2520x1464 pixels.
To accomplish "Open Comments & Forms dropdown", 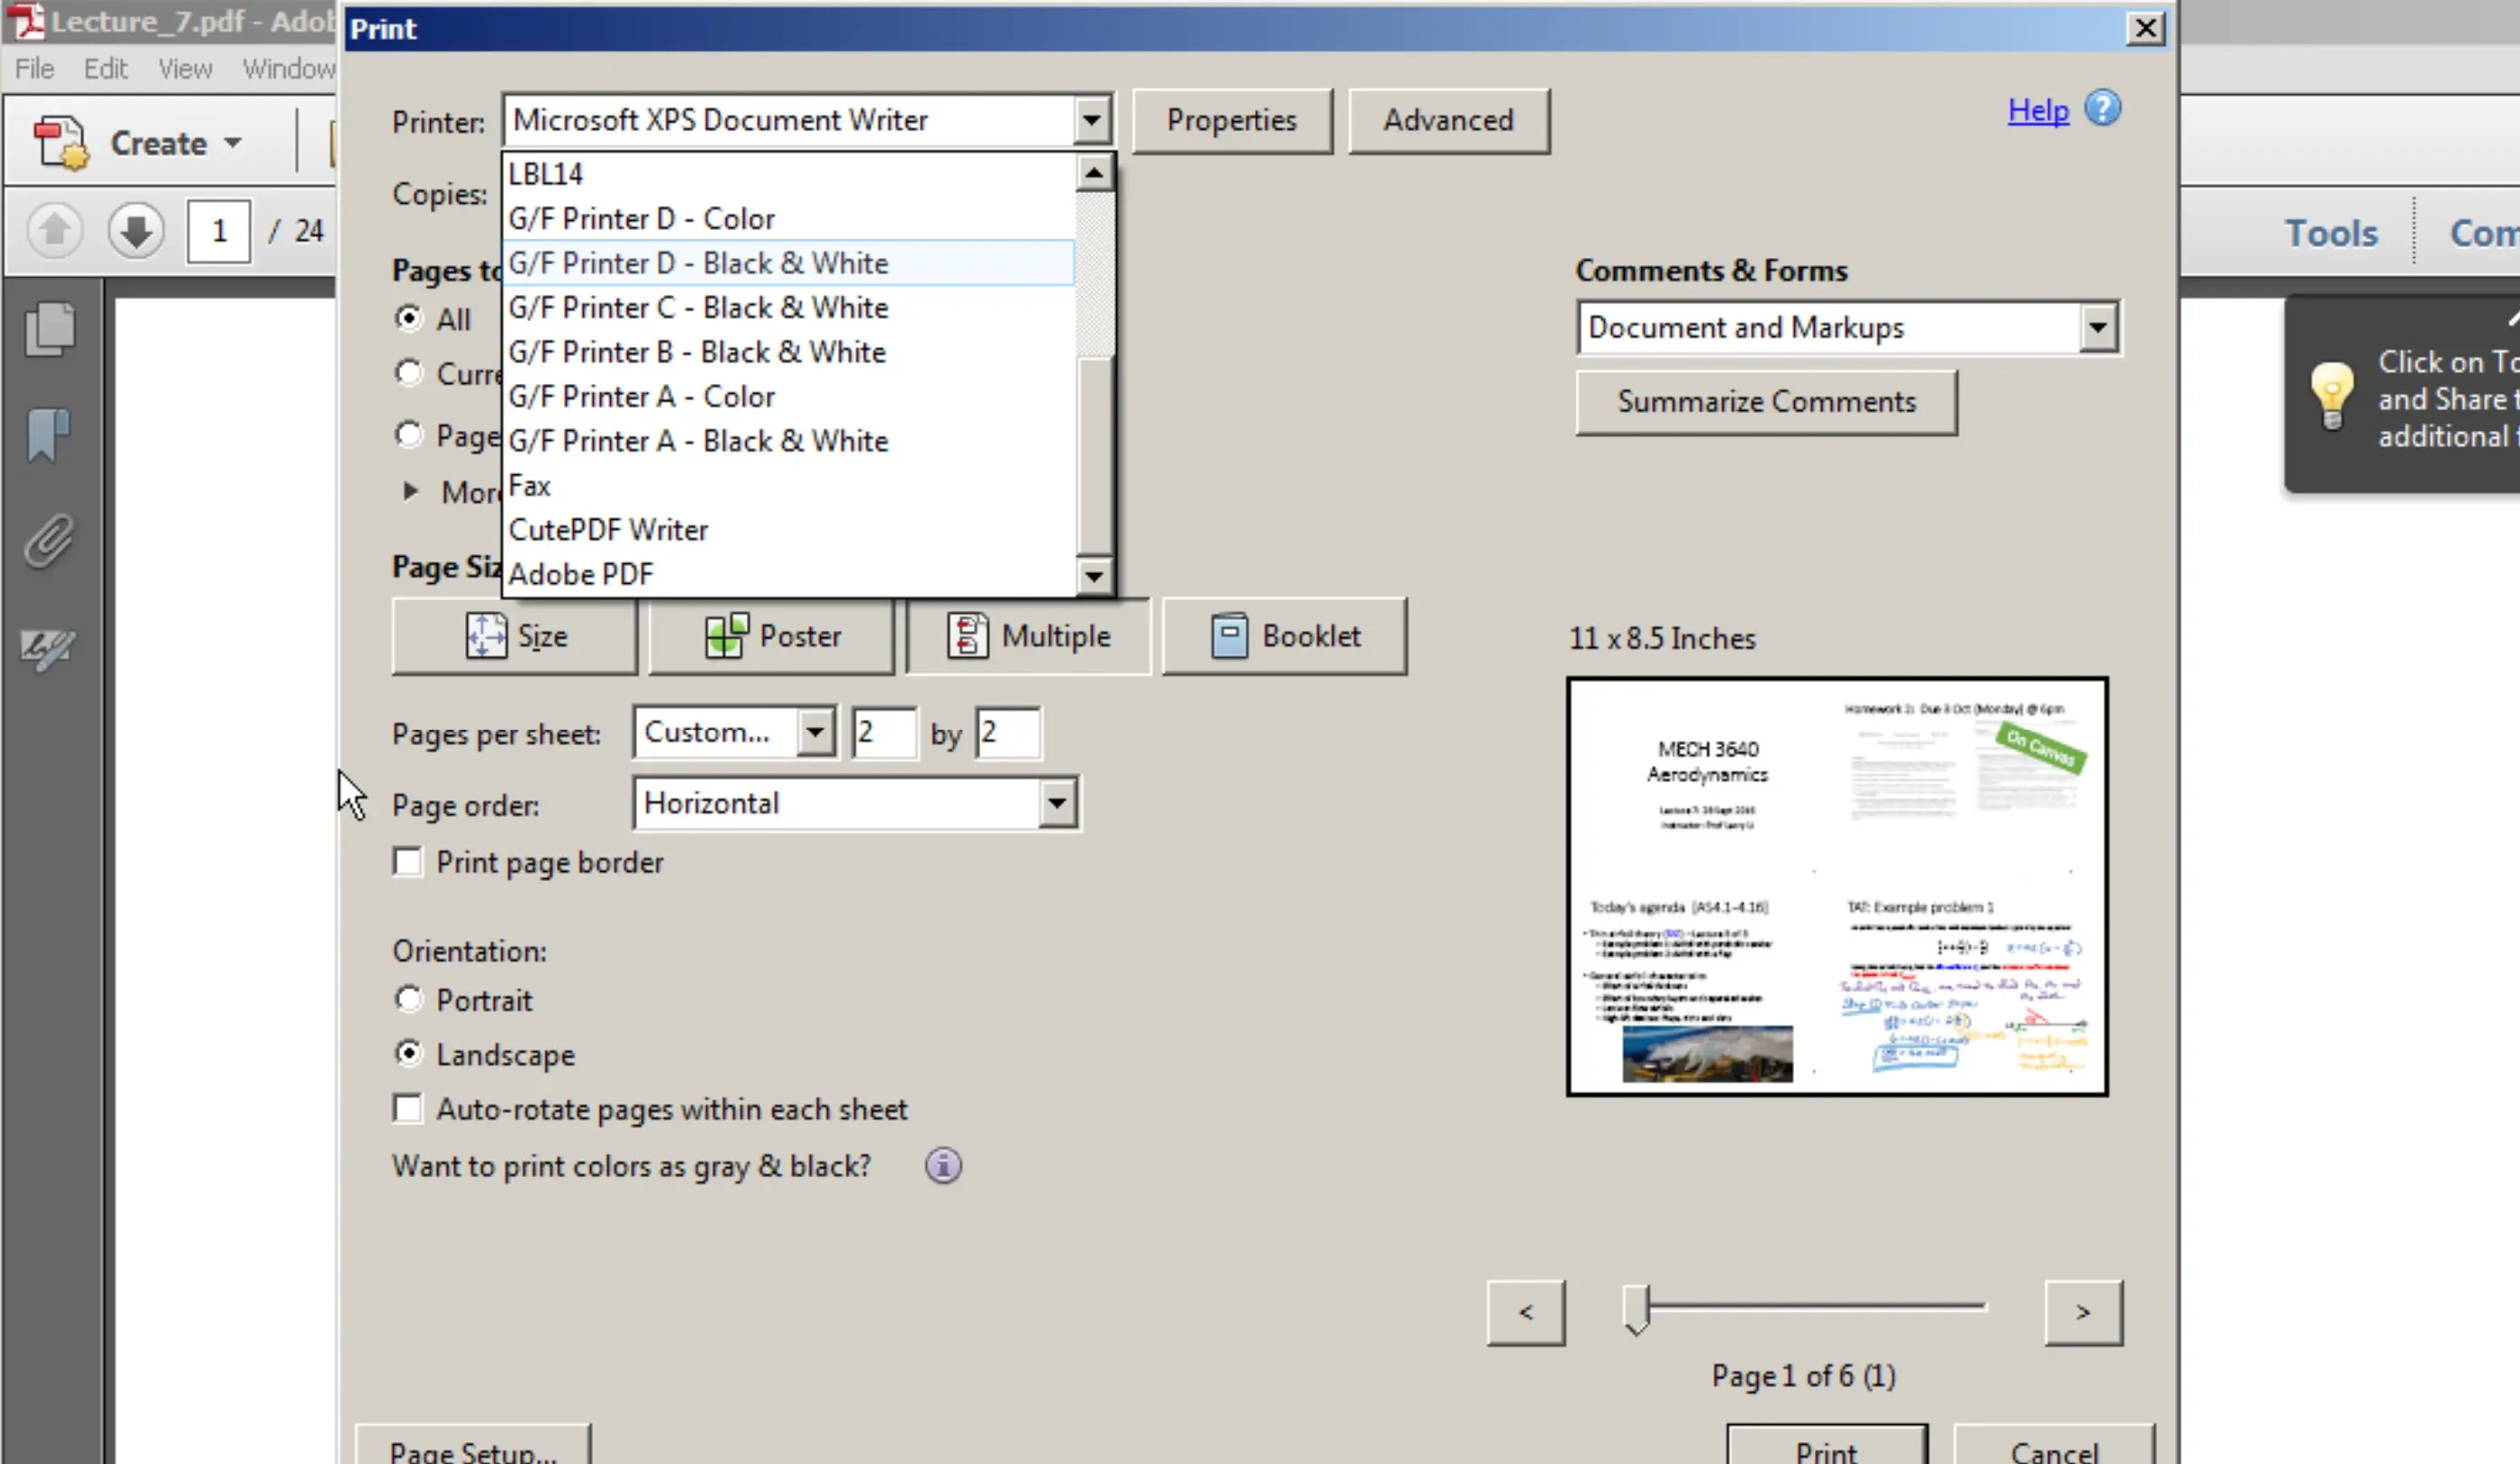I will (2098, 327).
